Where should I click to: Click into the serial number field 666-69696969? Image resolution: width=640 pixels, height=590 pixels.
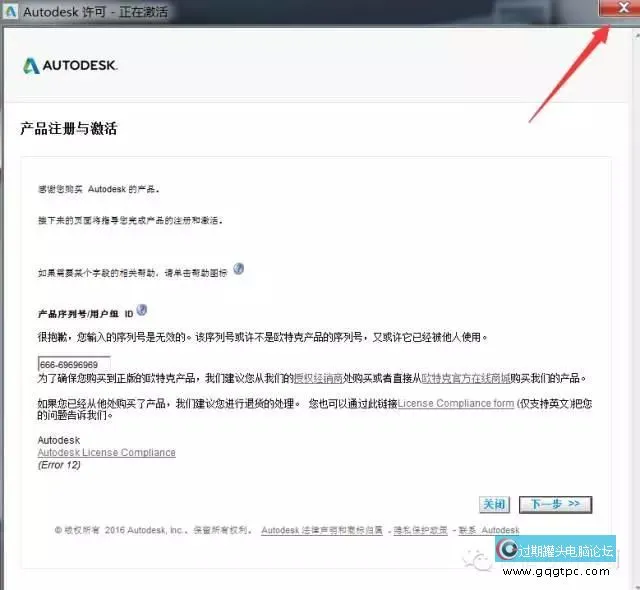(74, 364)
